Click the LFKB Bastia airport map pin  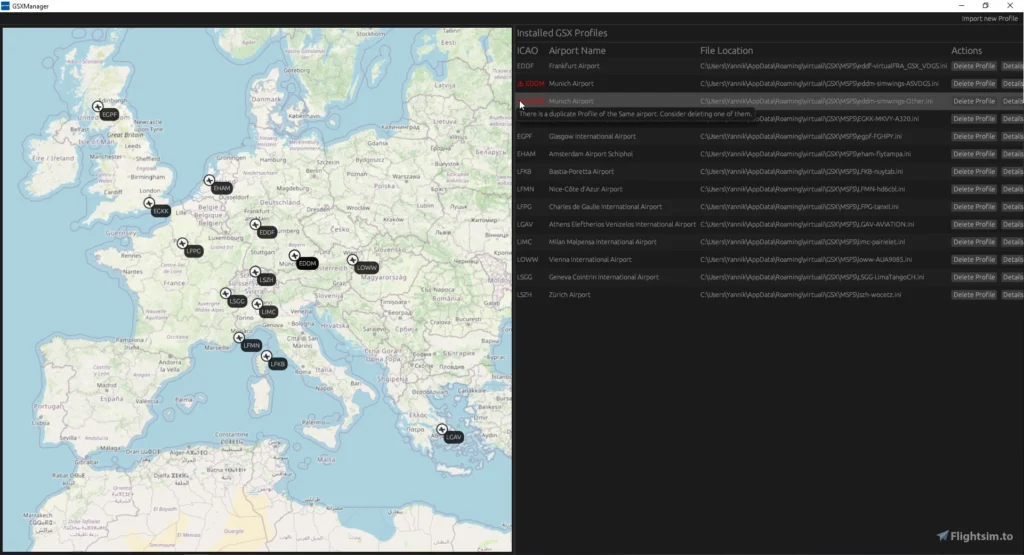tap(267, 357)
